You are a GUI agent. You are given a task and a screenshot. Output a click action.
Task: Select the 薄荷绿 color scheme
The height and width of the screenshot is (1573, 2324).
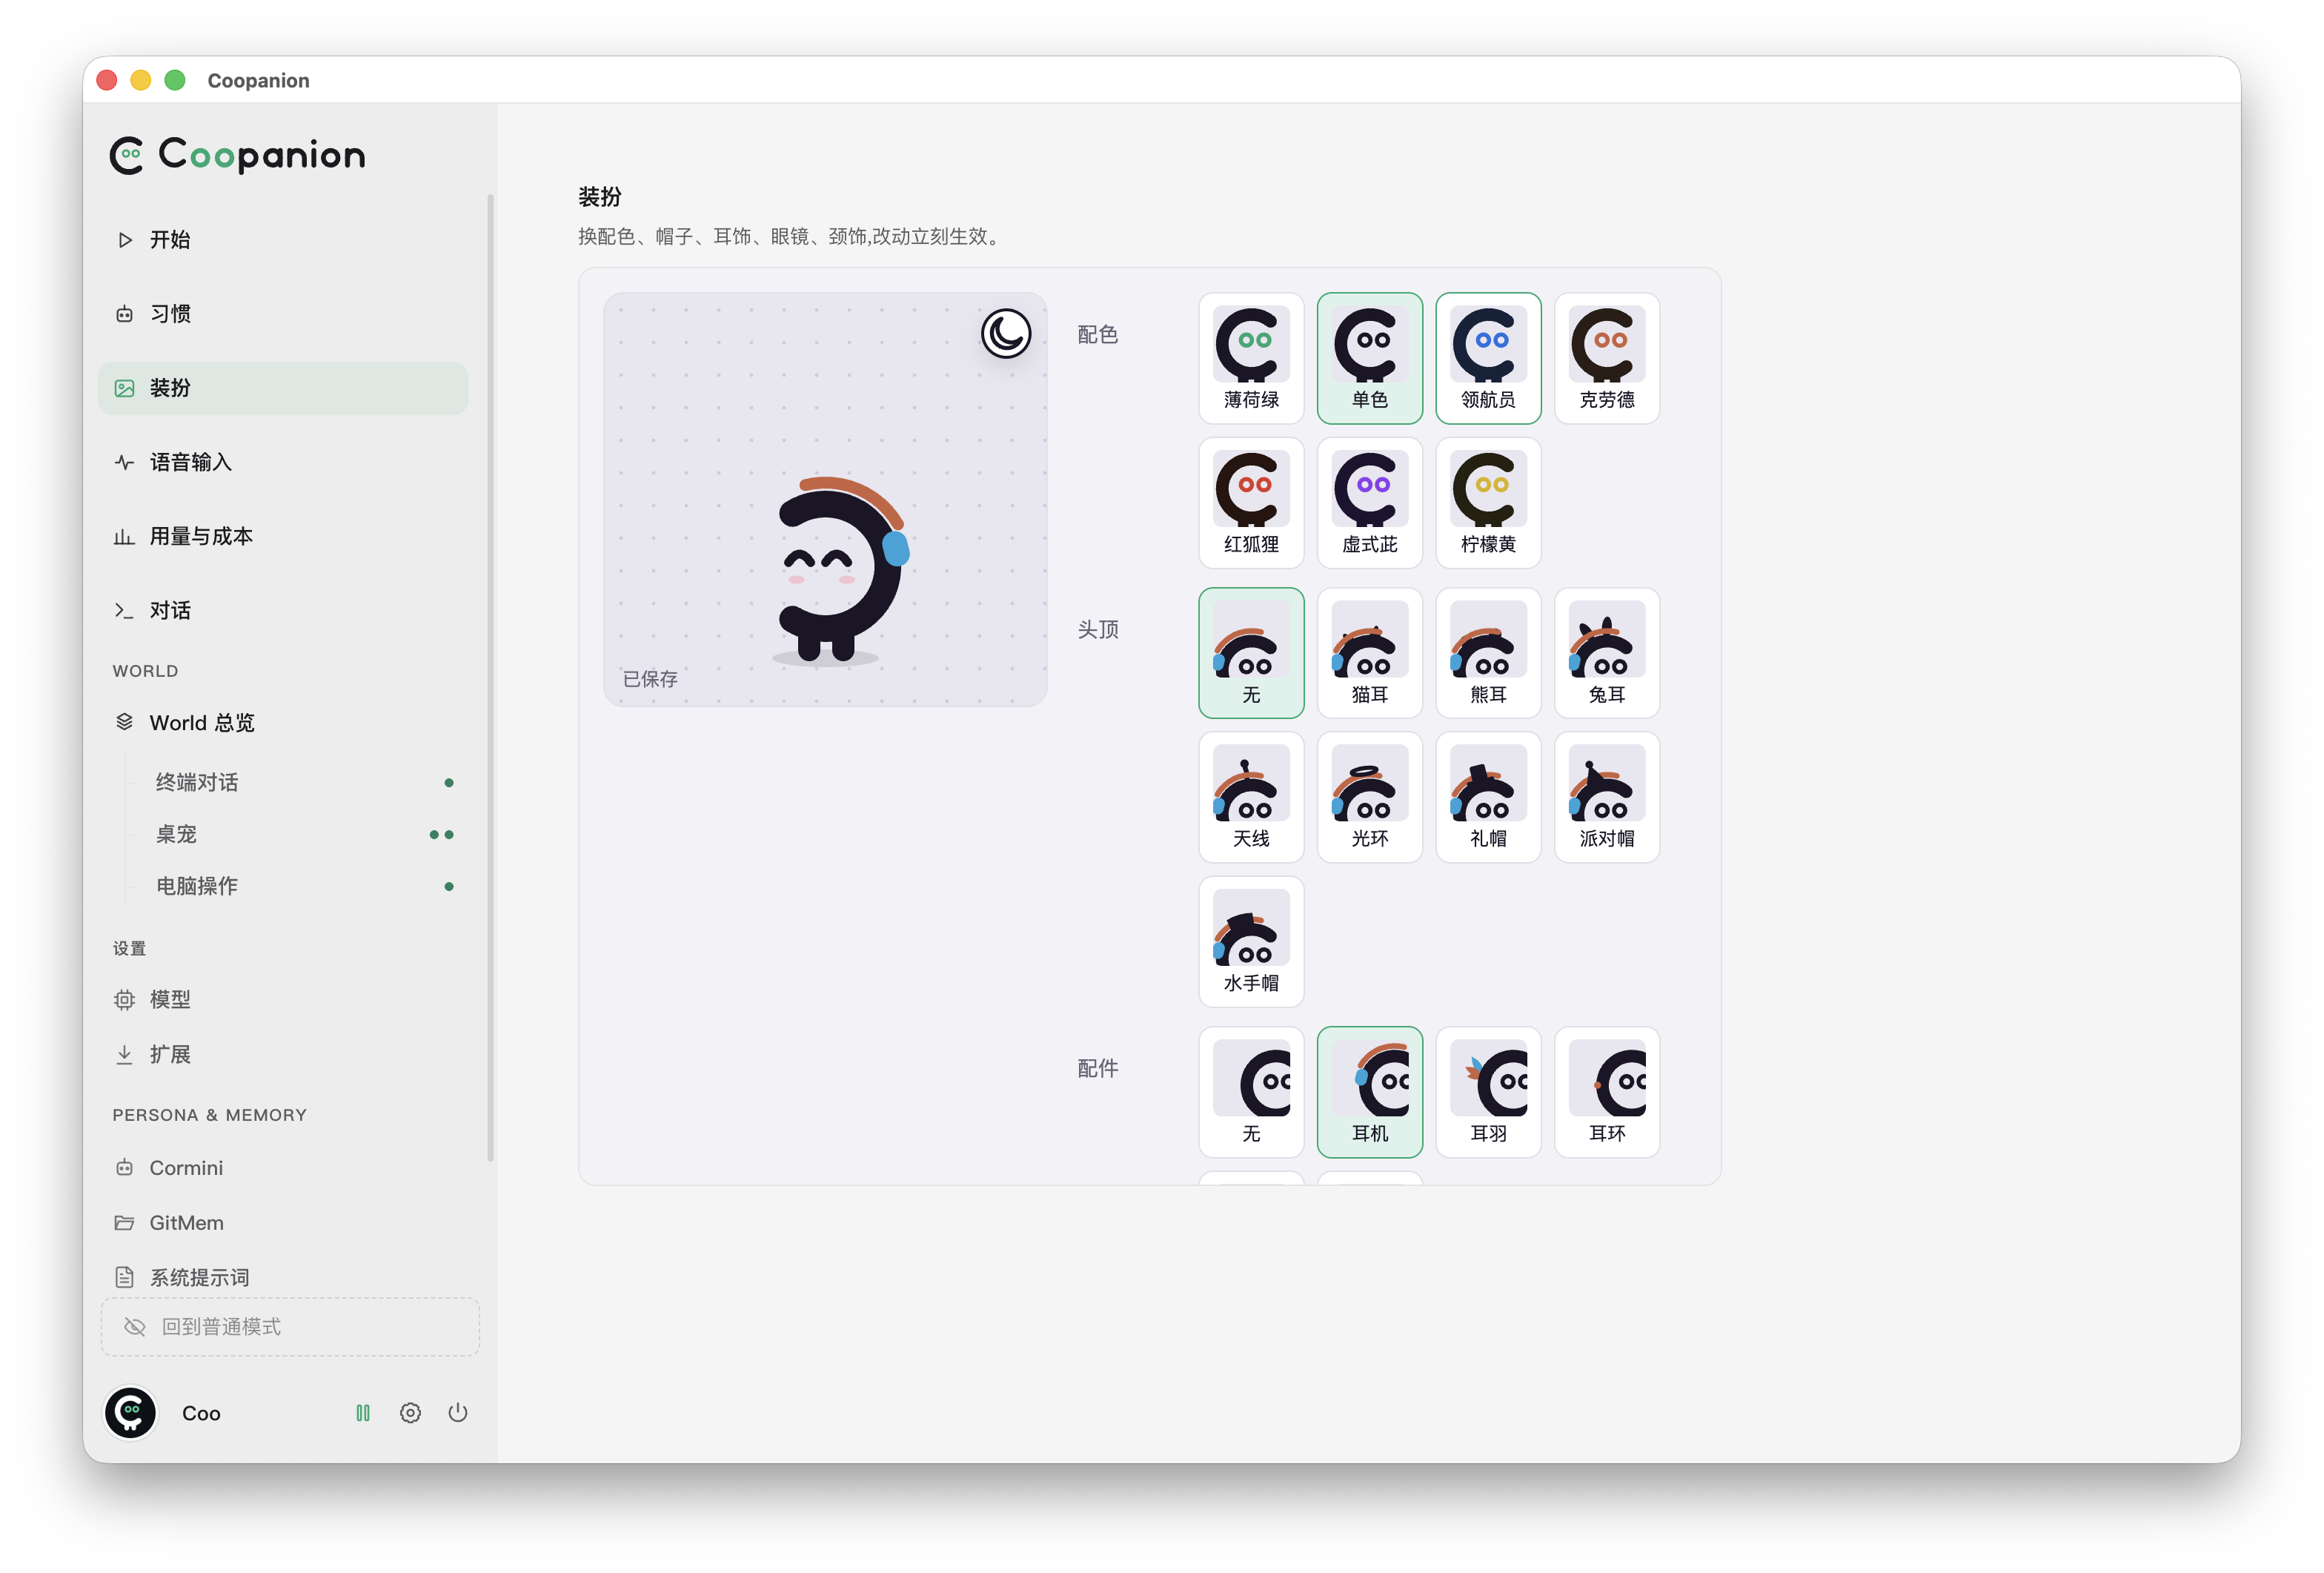click(1251, 358)
